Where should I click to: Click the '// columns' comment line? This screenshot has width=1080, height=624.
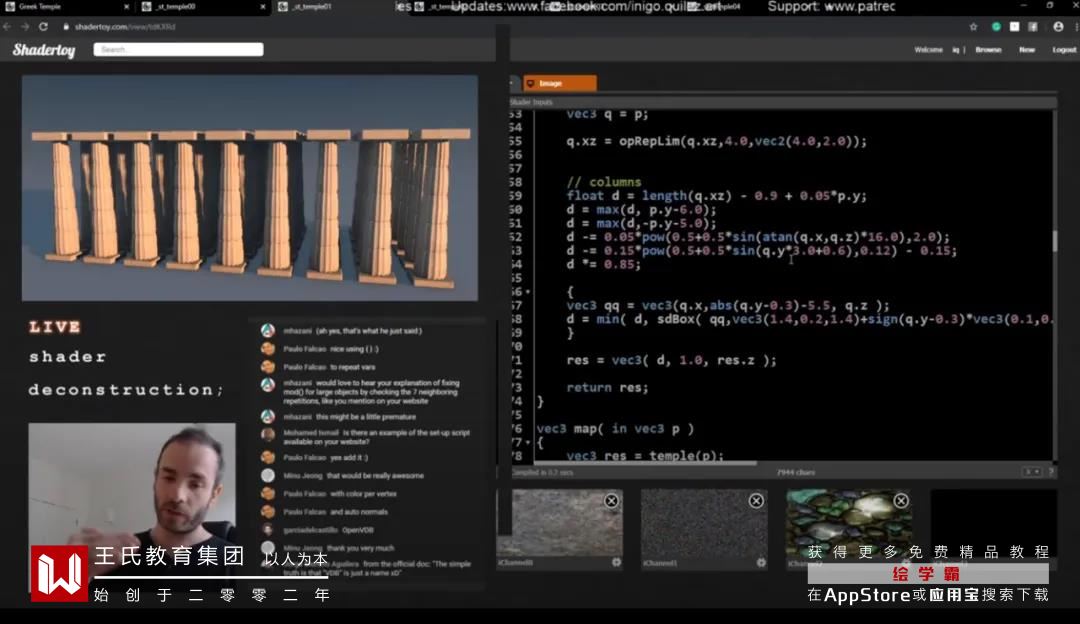pos(603,183)
